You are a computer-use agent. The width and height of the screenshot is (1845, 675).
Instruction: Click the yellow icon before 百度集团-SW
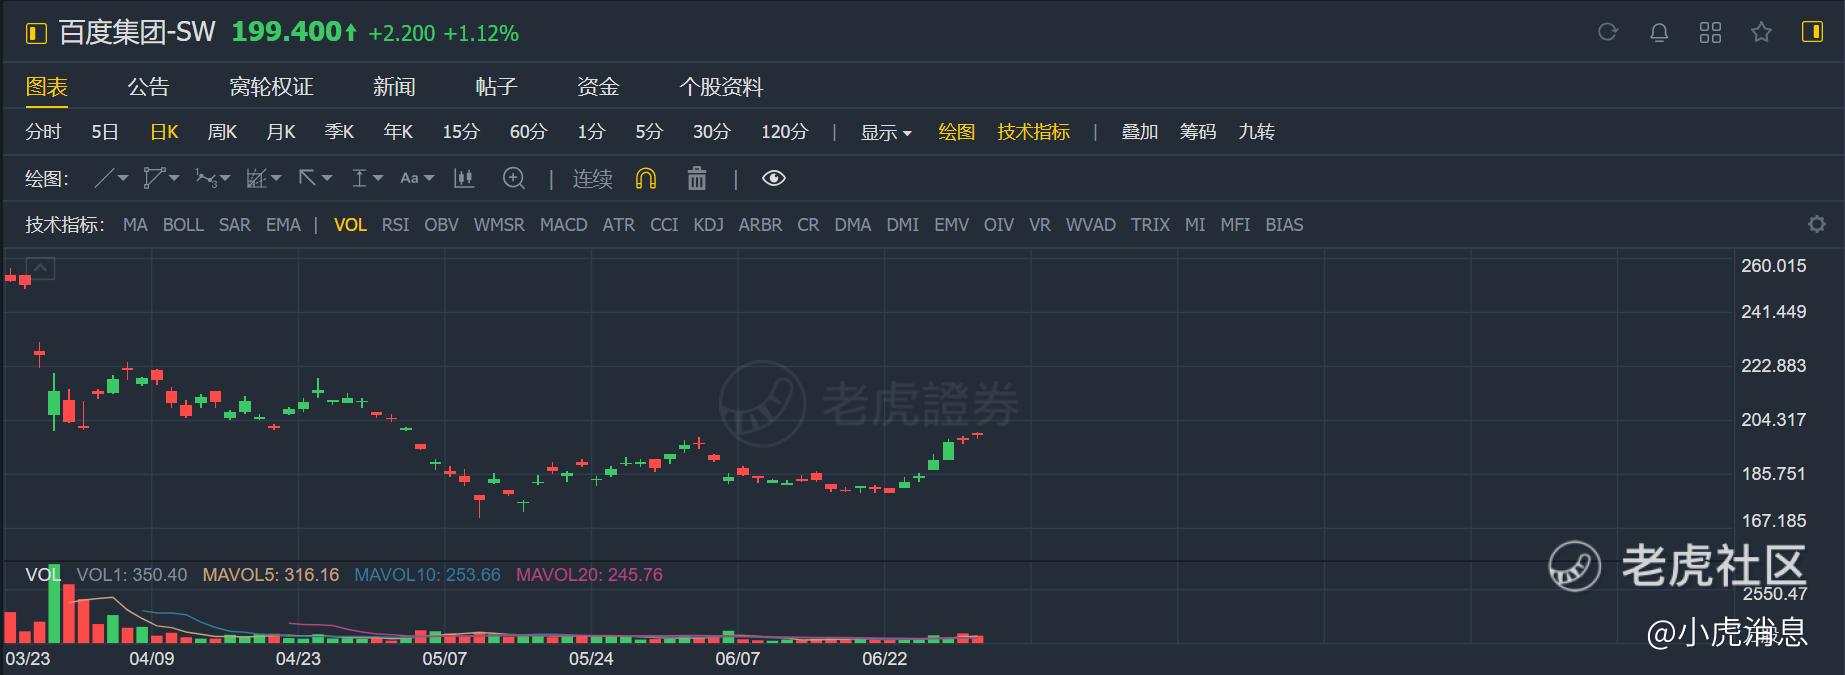pos(36,34)
